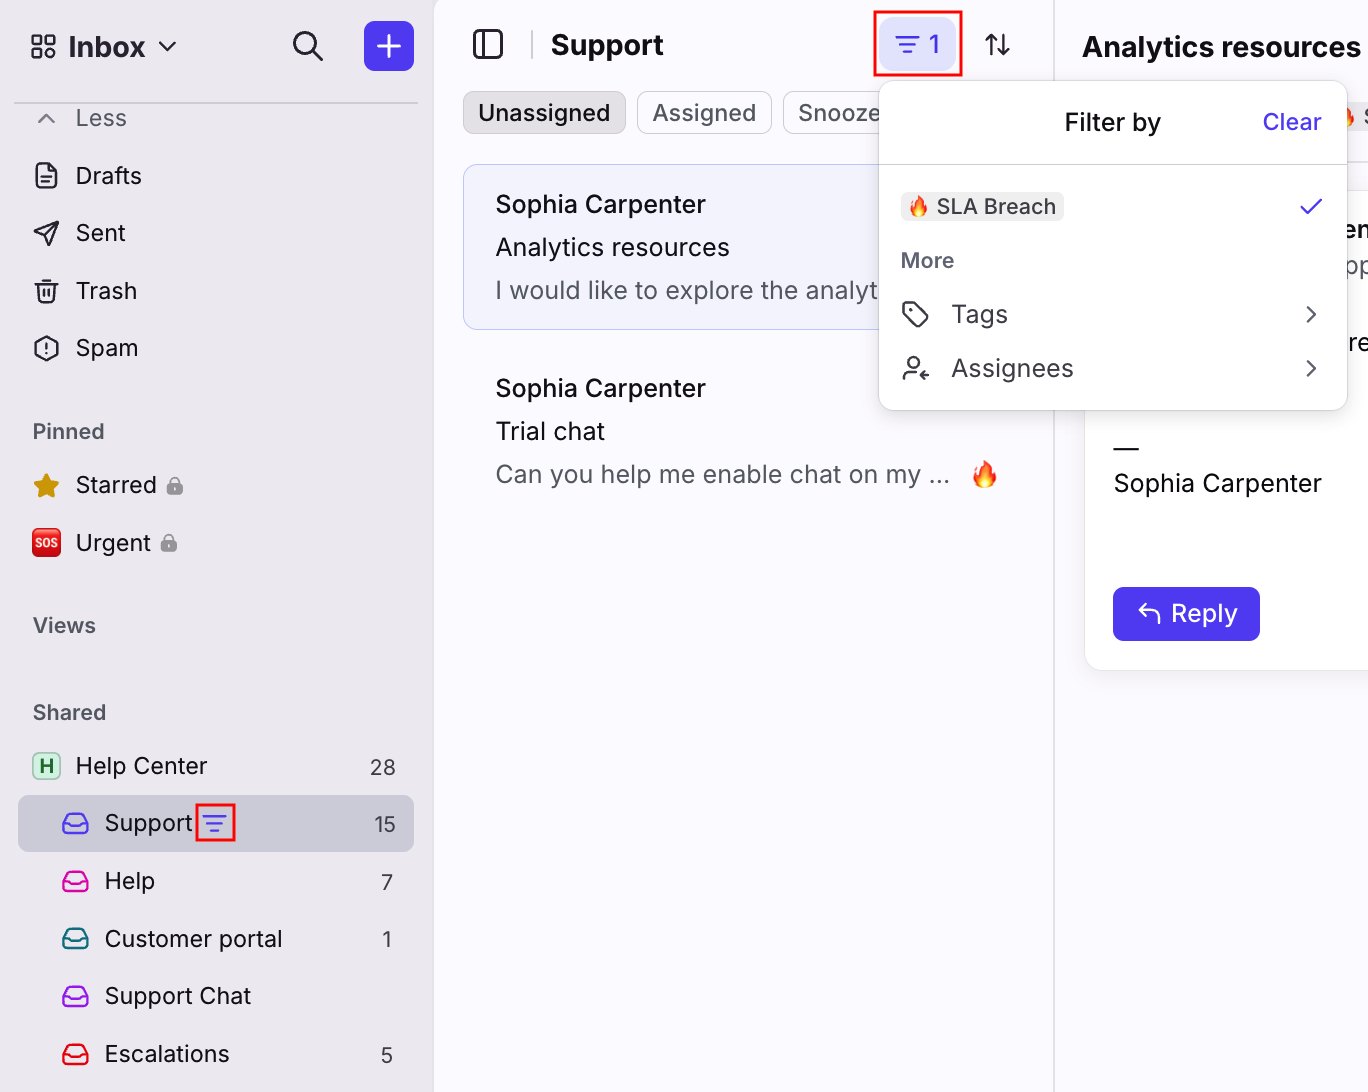This screenshot has height=1092, width=1368.
Task: Select the Escalations shared inbox
Action: tap(167, 1054)
